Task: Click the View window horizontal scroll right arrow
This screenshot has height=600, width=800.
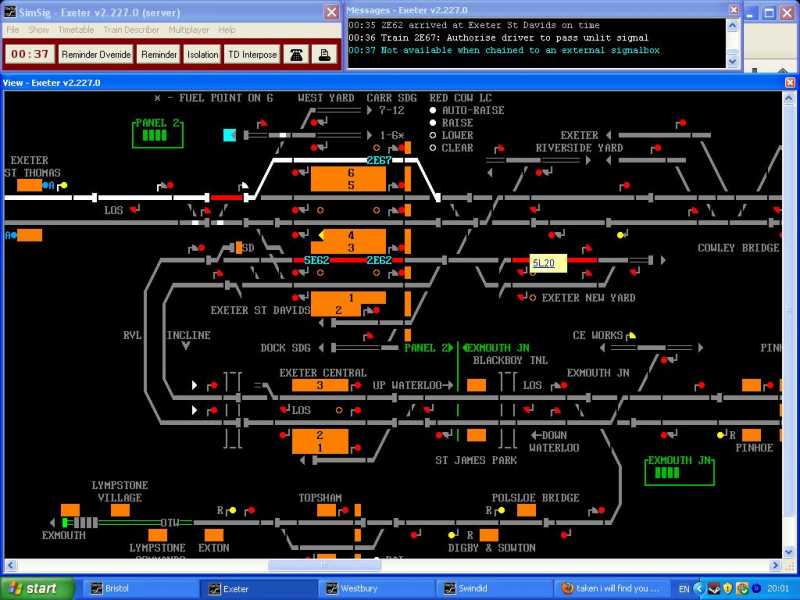Action: pyautogui.click(x=776, y=565)
